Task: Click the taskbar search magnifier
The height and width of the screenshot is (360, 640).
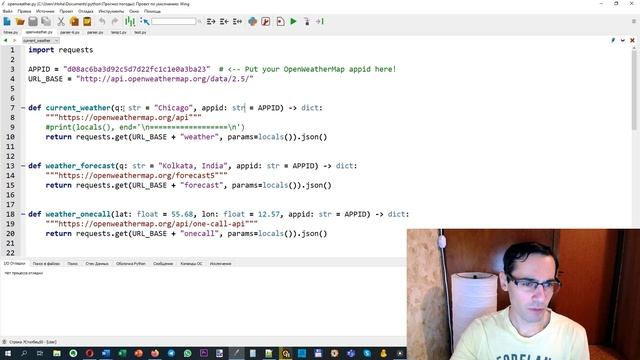Action: click(x=24, y=353)
